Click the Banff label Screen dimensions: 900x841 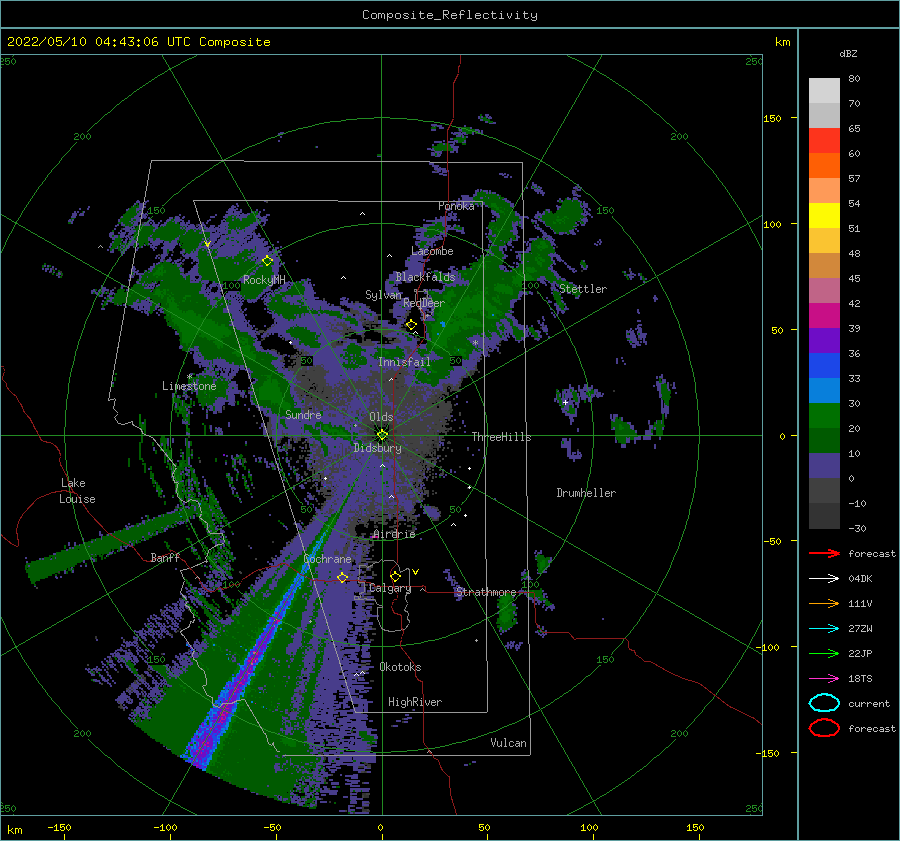pyautogui.click(x=165, y=557)
